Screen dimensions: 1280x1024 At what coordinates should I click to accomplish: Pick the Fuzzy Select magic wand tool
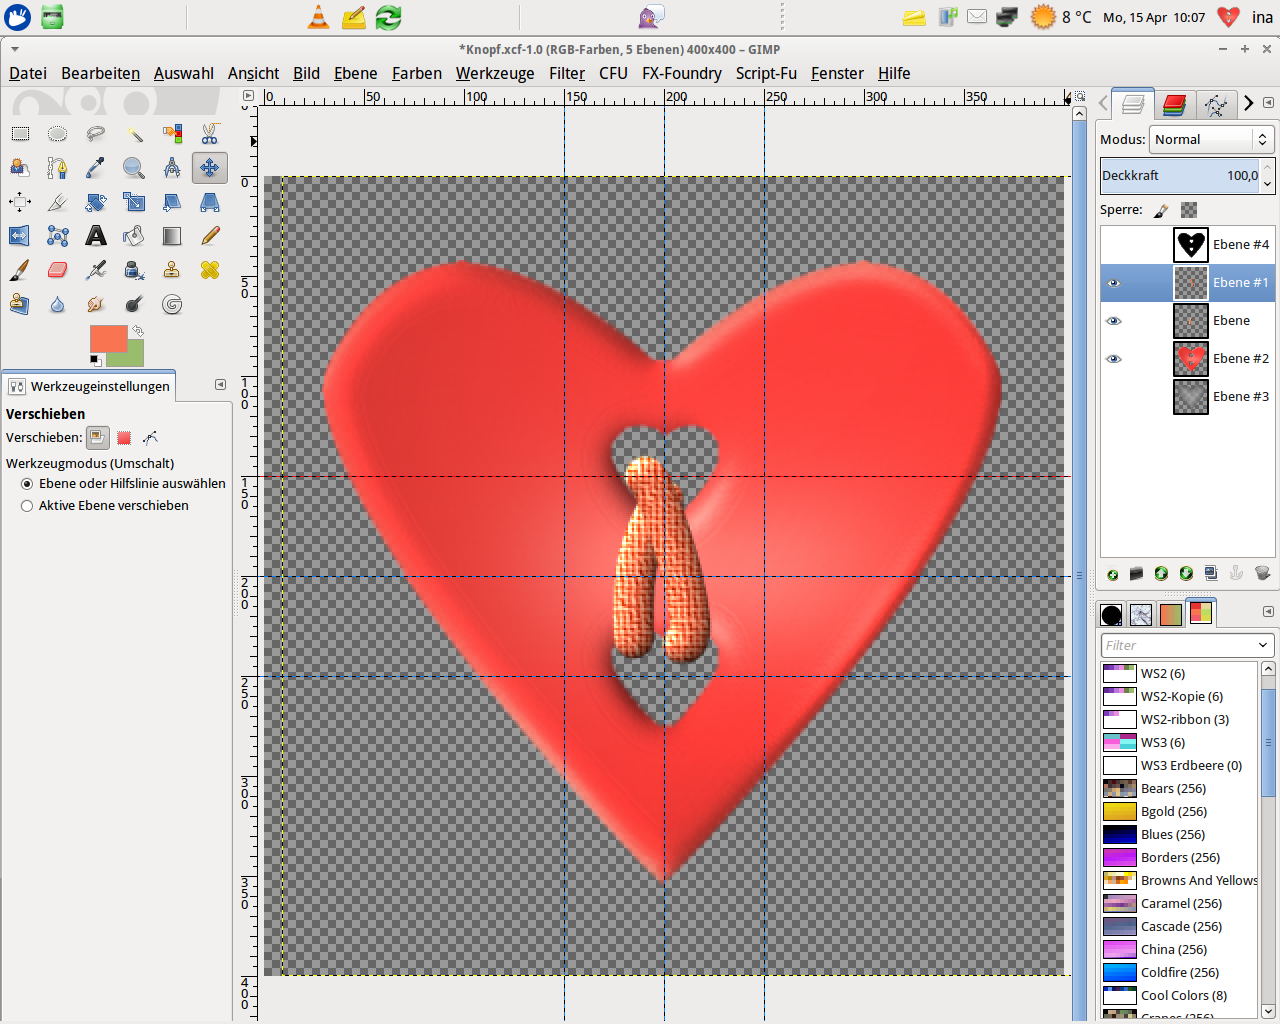[134, 134]
